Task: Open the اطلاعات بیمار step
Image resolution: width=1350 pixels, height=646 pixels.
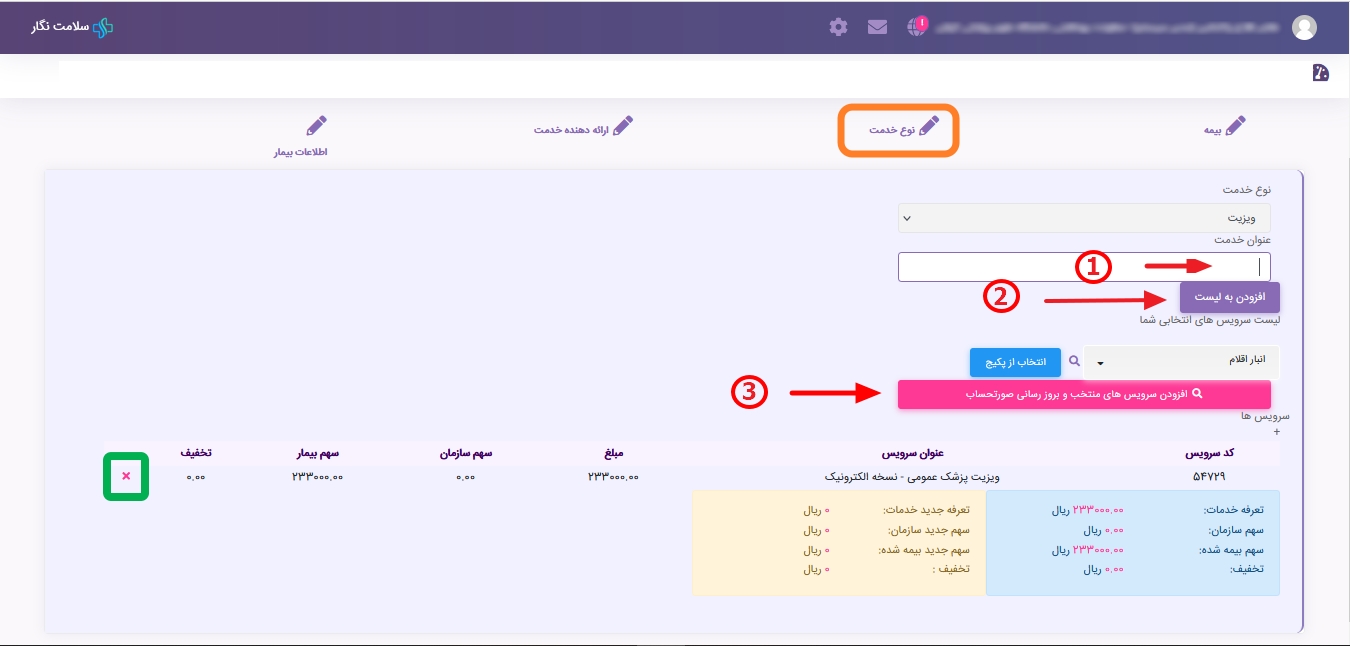Action: [302, 138]
